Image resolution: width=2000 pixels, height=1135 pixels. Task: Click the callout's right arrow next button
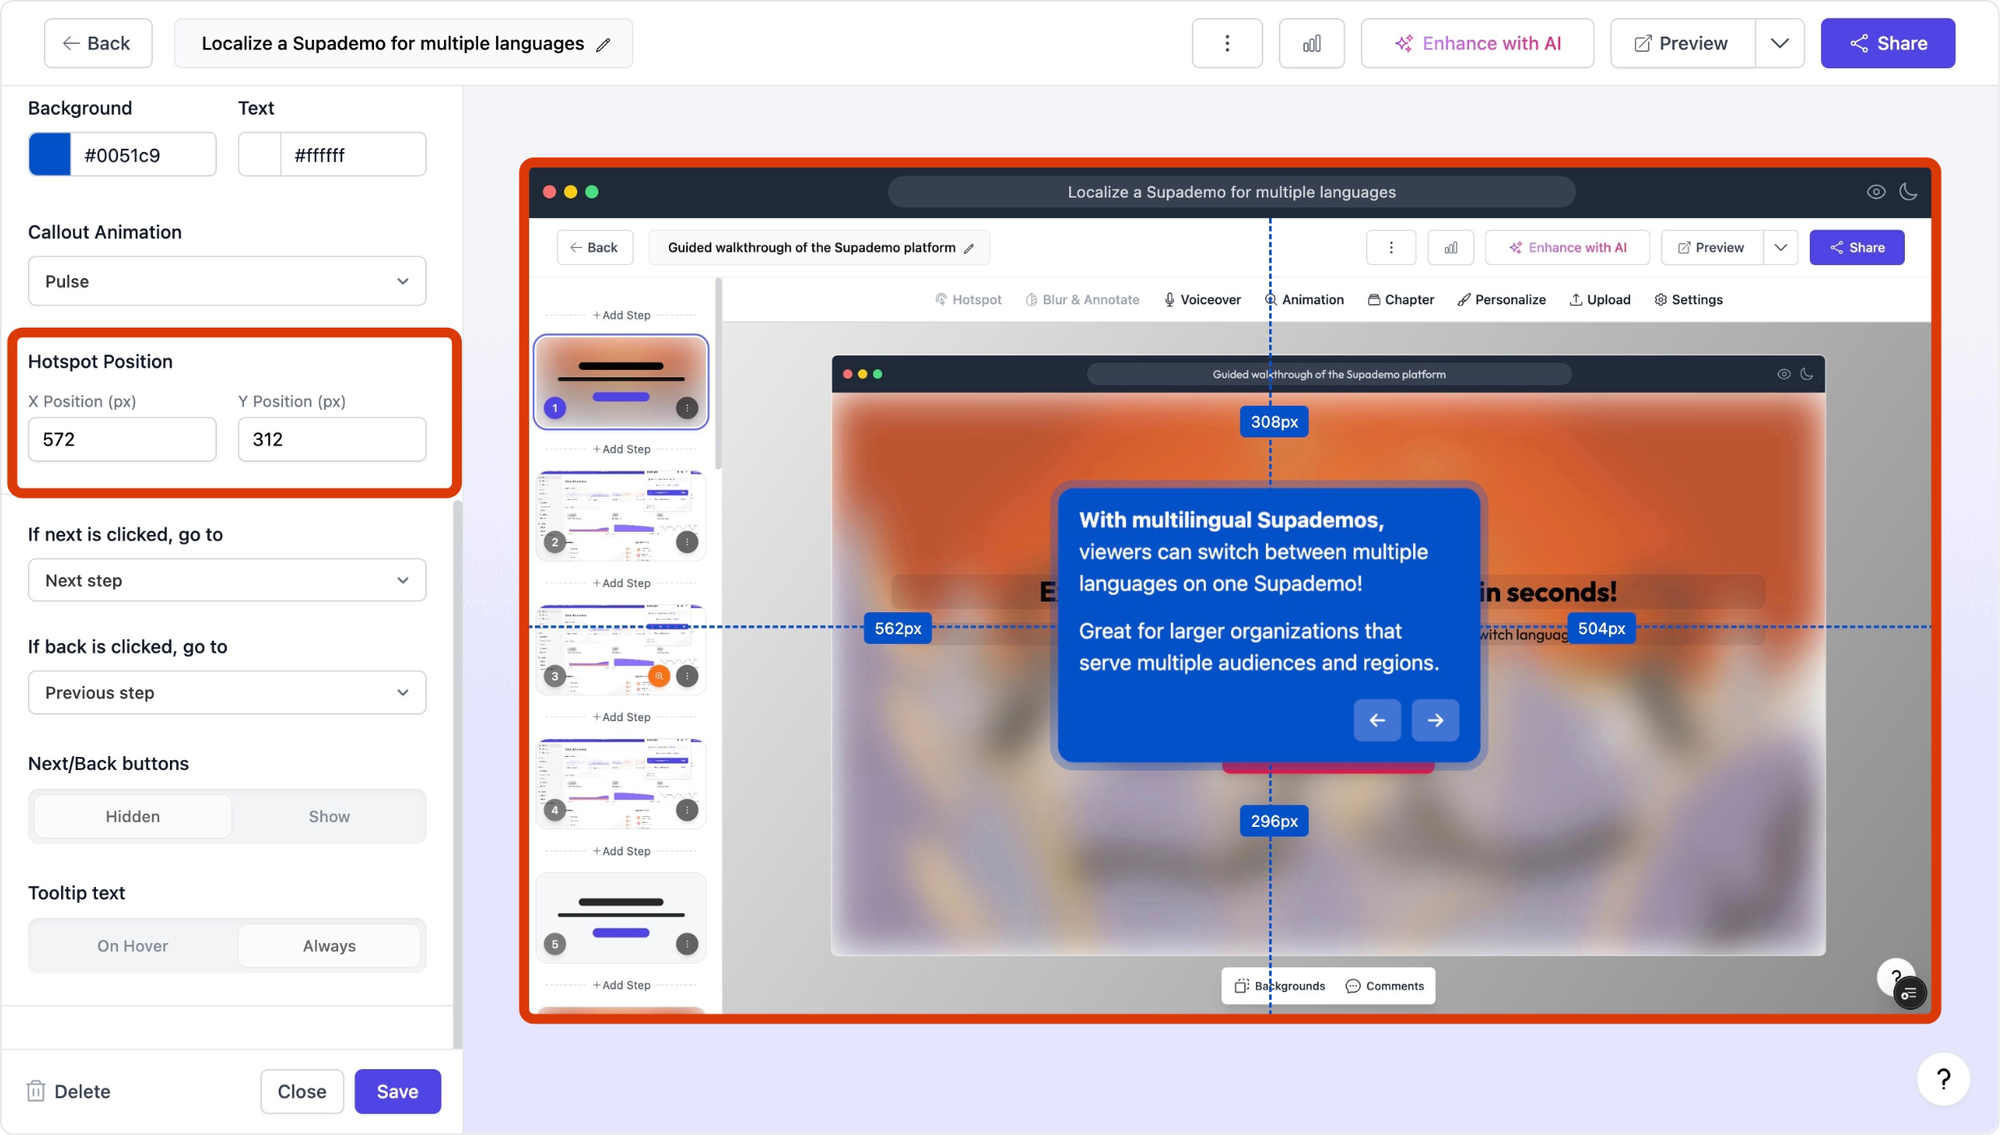click(1435, 720)
